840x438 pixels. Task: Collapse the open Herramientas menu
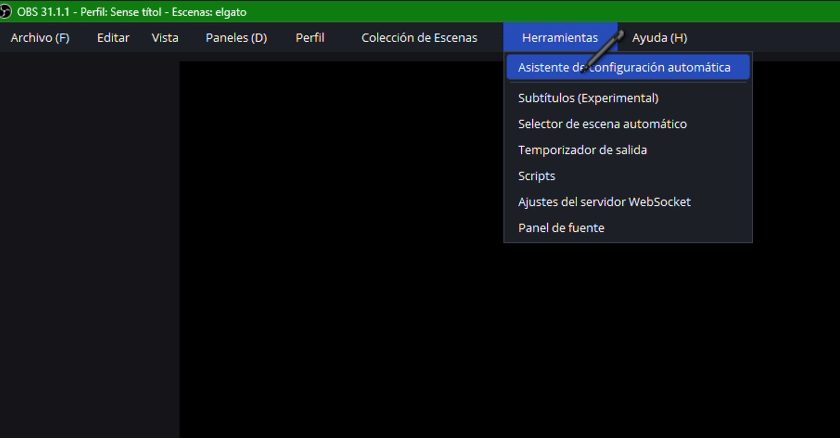point(559,38)
